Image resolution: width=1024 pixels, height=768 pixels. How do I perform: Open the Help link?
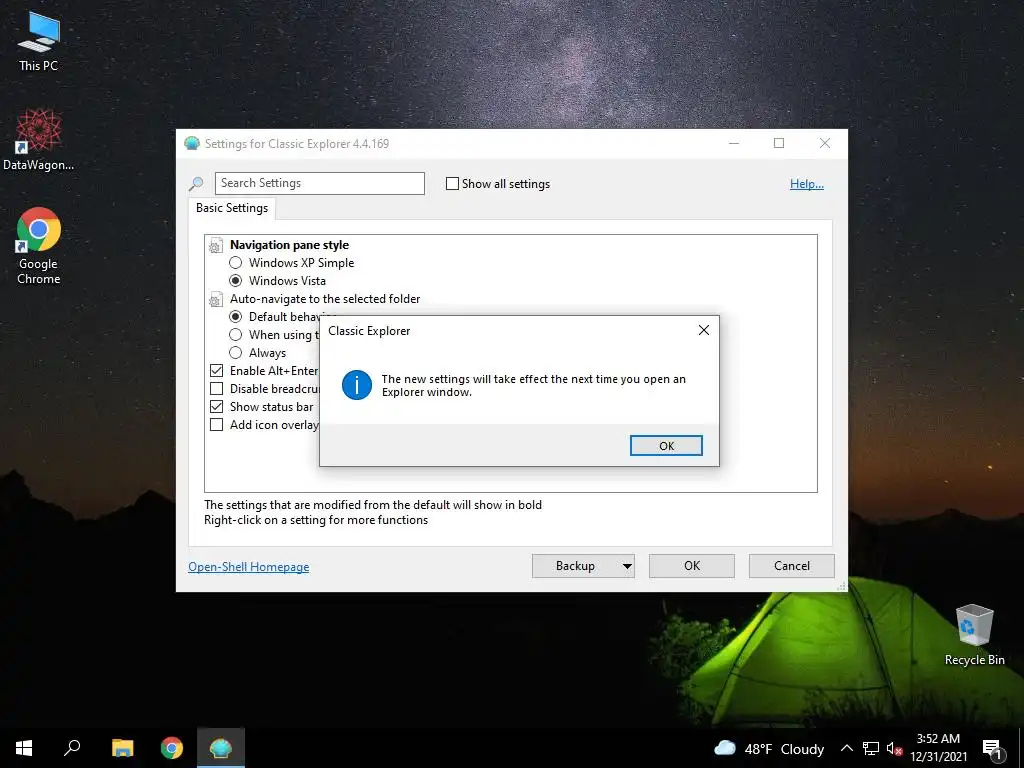[807, 184]
